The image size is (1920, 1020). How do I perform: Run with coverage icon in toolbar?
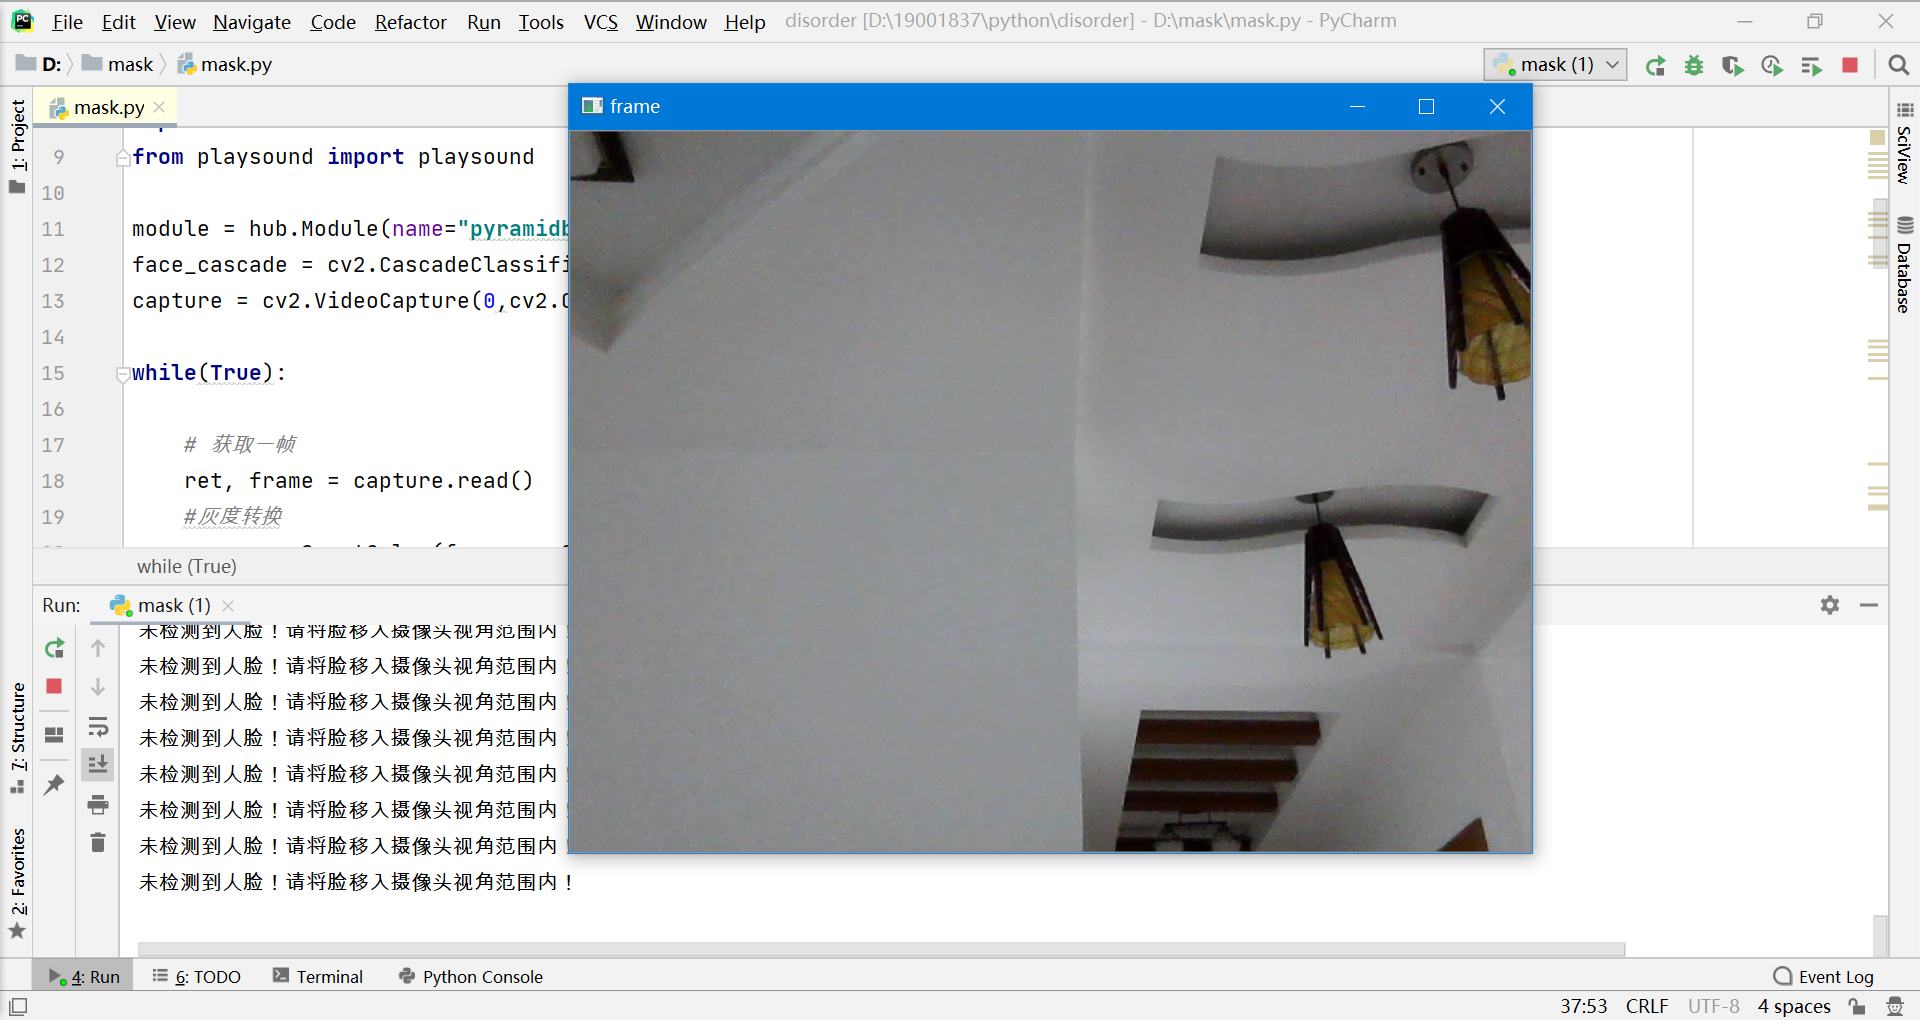tap(1733, 65)
